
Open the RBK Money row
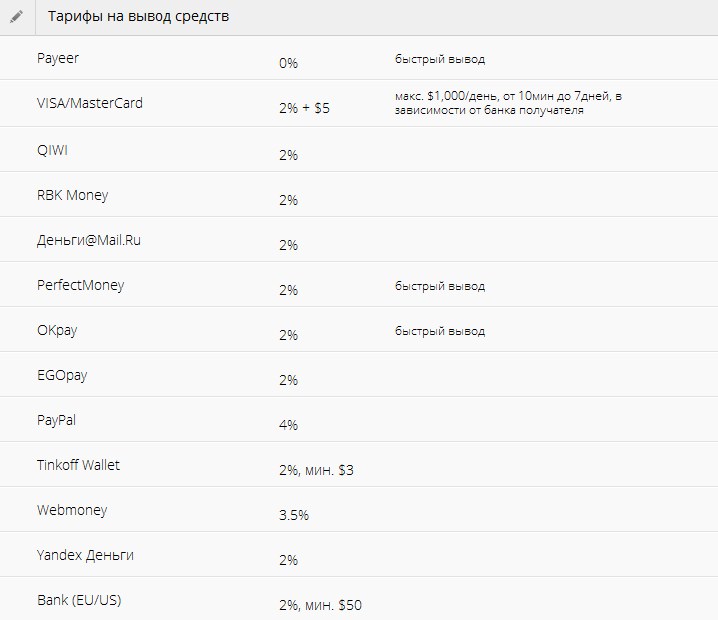point(359,195)
